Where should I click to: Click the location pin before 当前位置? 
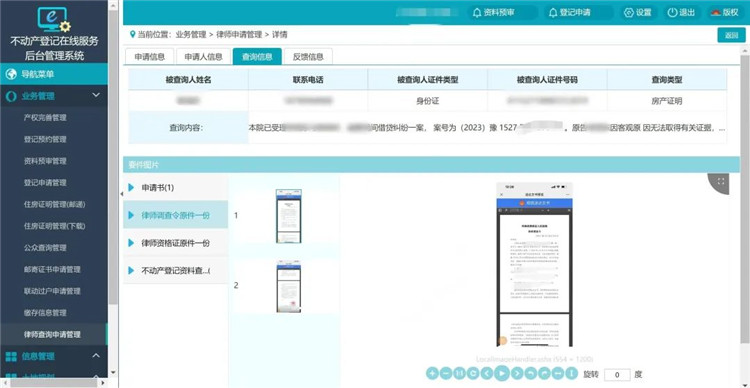click(x=132, y=34)
